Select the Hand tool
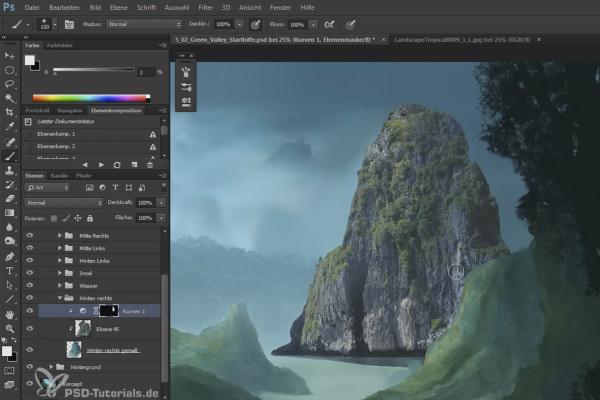The image size is (600, 400). pyautogui.click(x=10, y=315)
